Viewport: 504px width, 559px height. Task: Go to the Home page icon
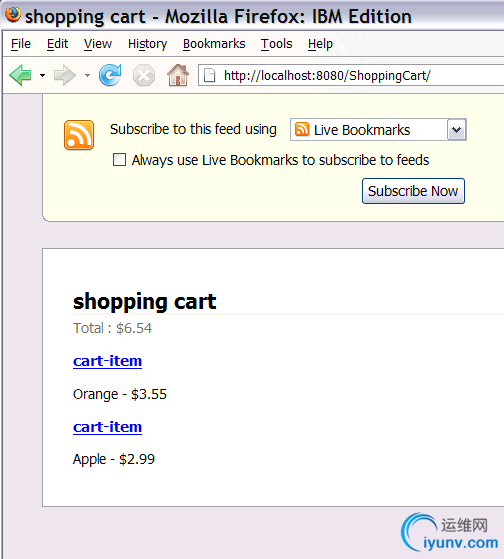click(x=178, y=75)
